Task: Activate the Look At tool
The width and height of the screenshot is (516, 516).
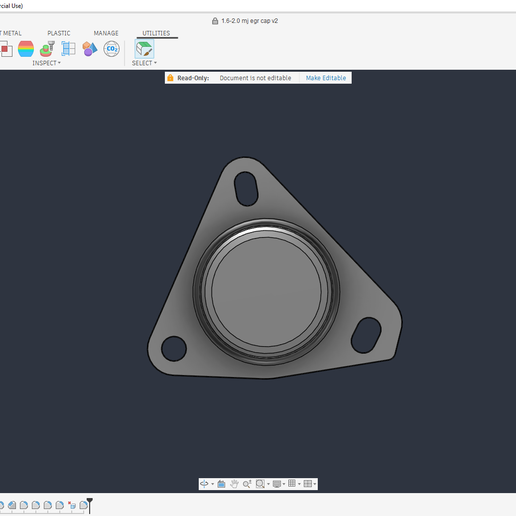Action: coord(221,484)
